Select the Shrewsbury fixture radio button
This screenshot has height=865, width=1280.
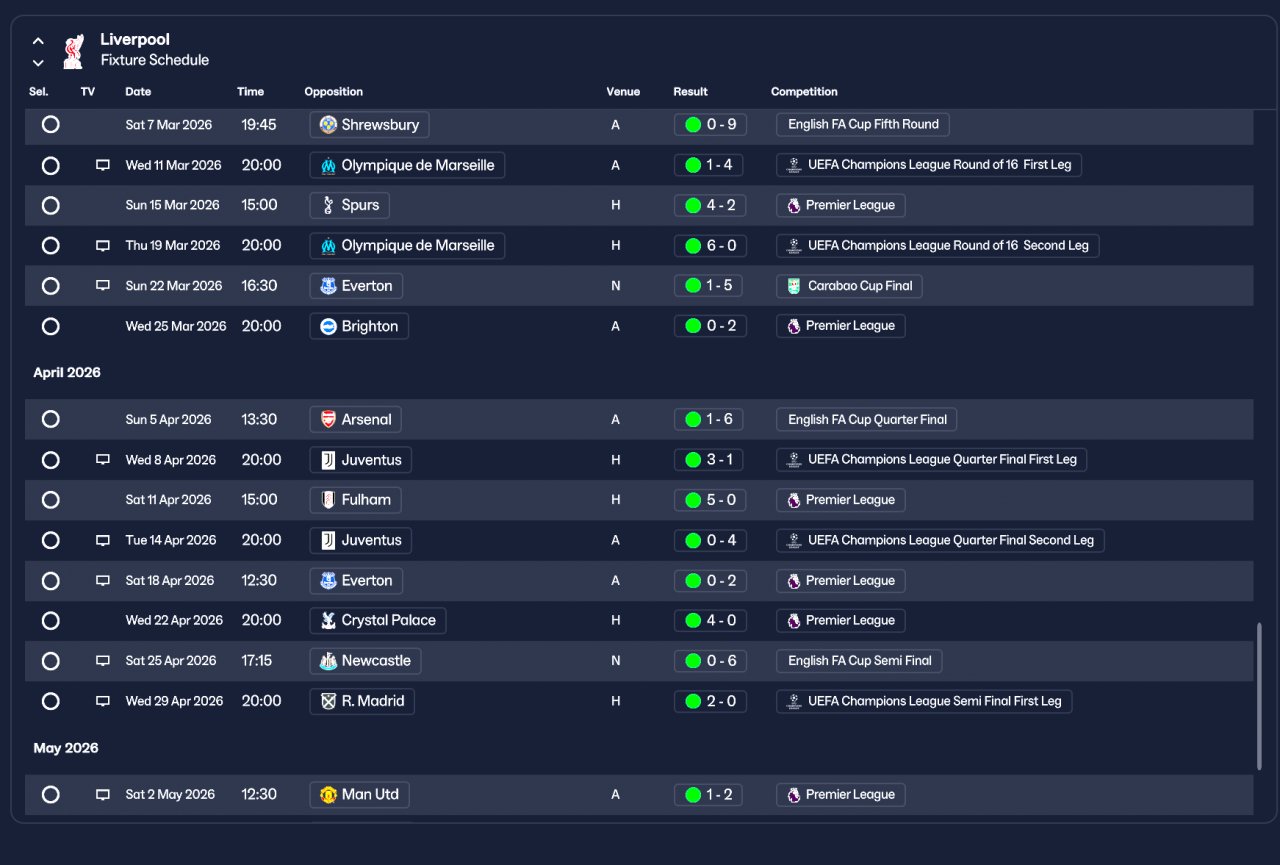(51, 125)
